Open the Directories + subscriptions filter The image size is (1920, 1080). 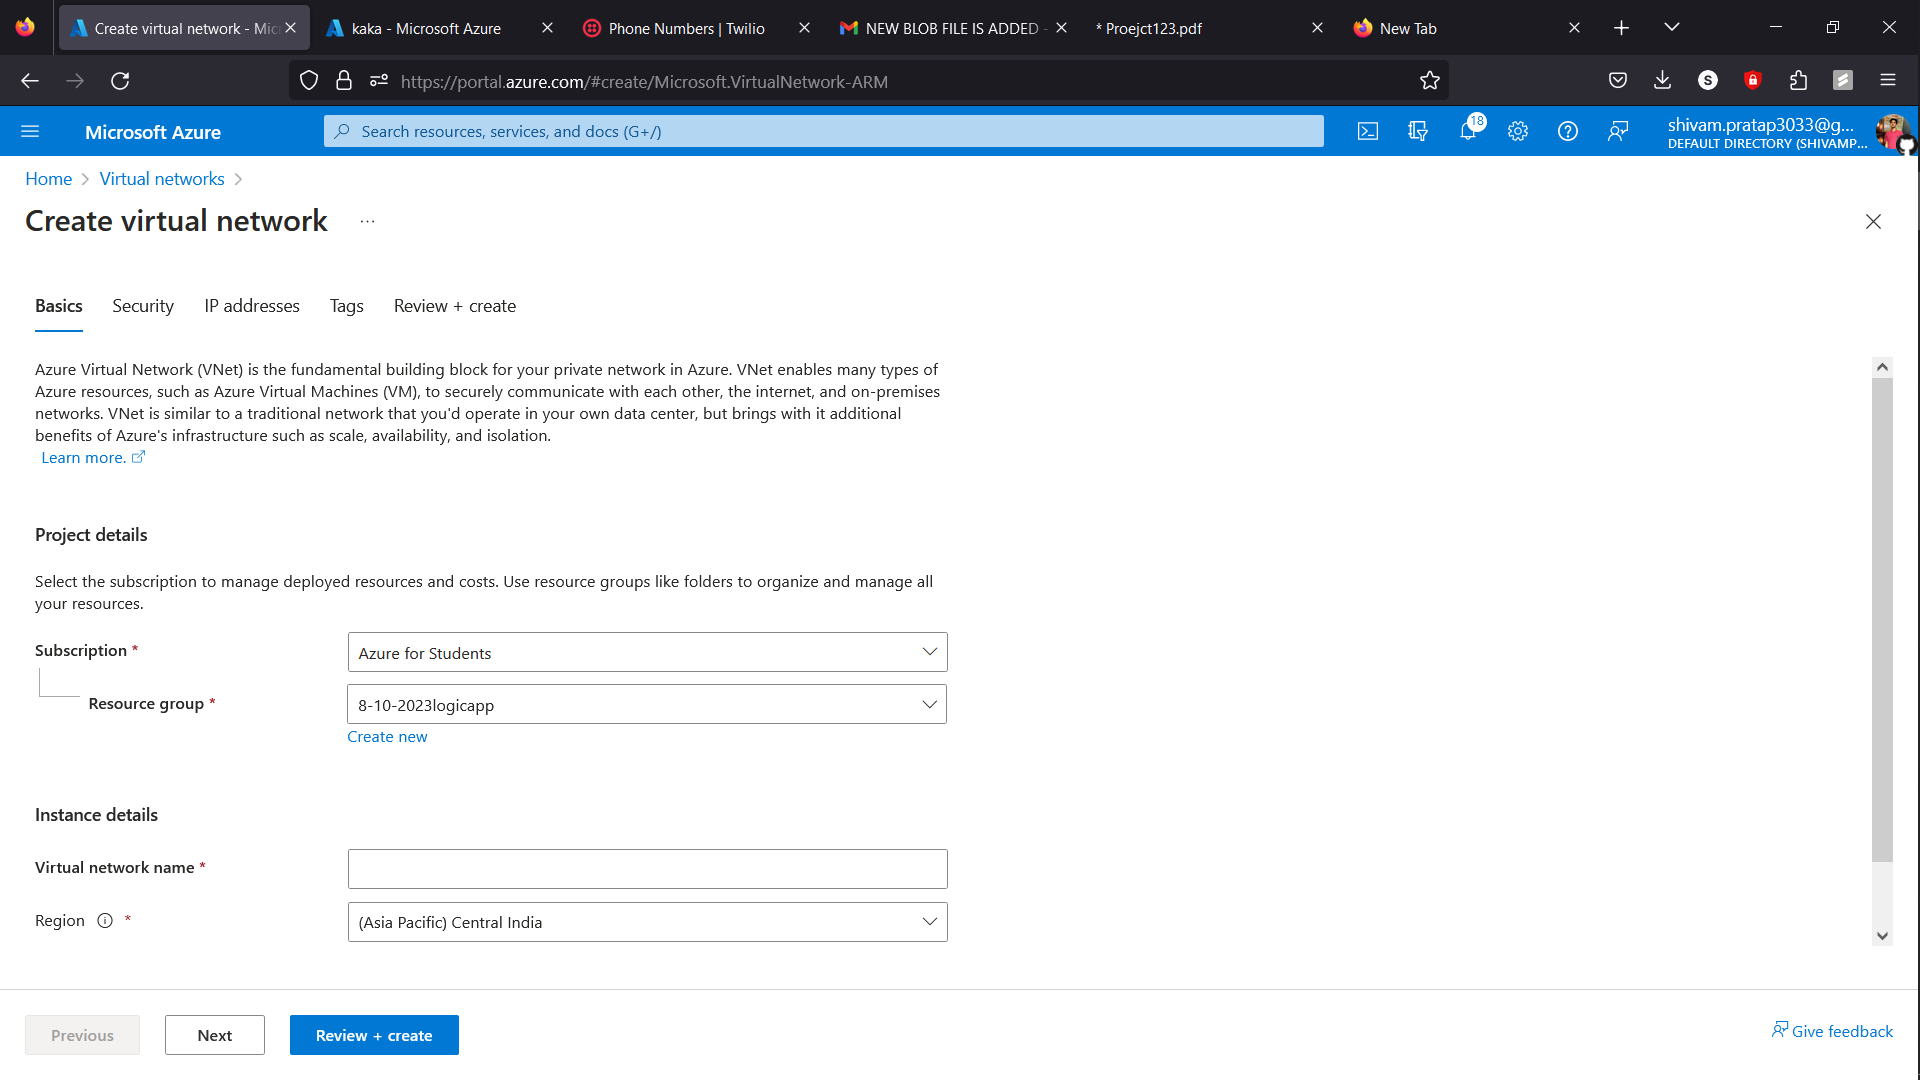(x=1418, y=131)
